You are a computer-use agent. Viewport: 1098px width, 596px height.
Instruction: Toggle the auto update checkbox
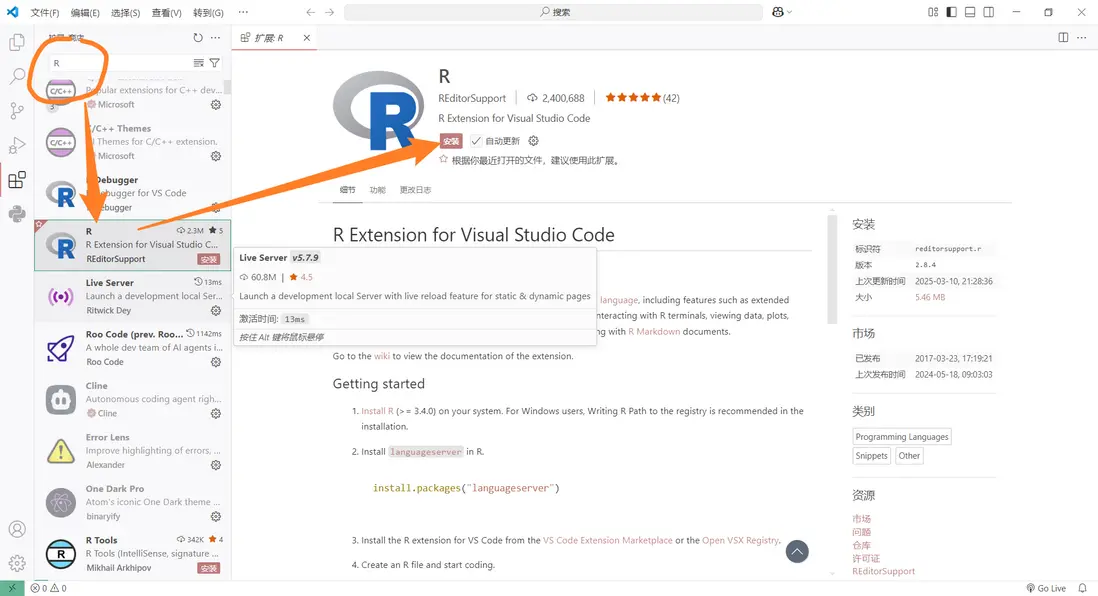point(476,141)
